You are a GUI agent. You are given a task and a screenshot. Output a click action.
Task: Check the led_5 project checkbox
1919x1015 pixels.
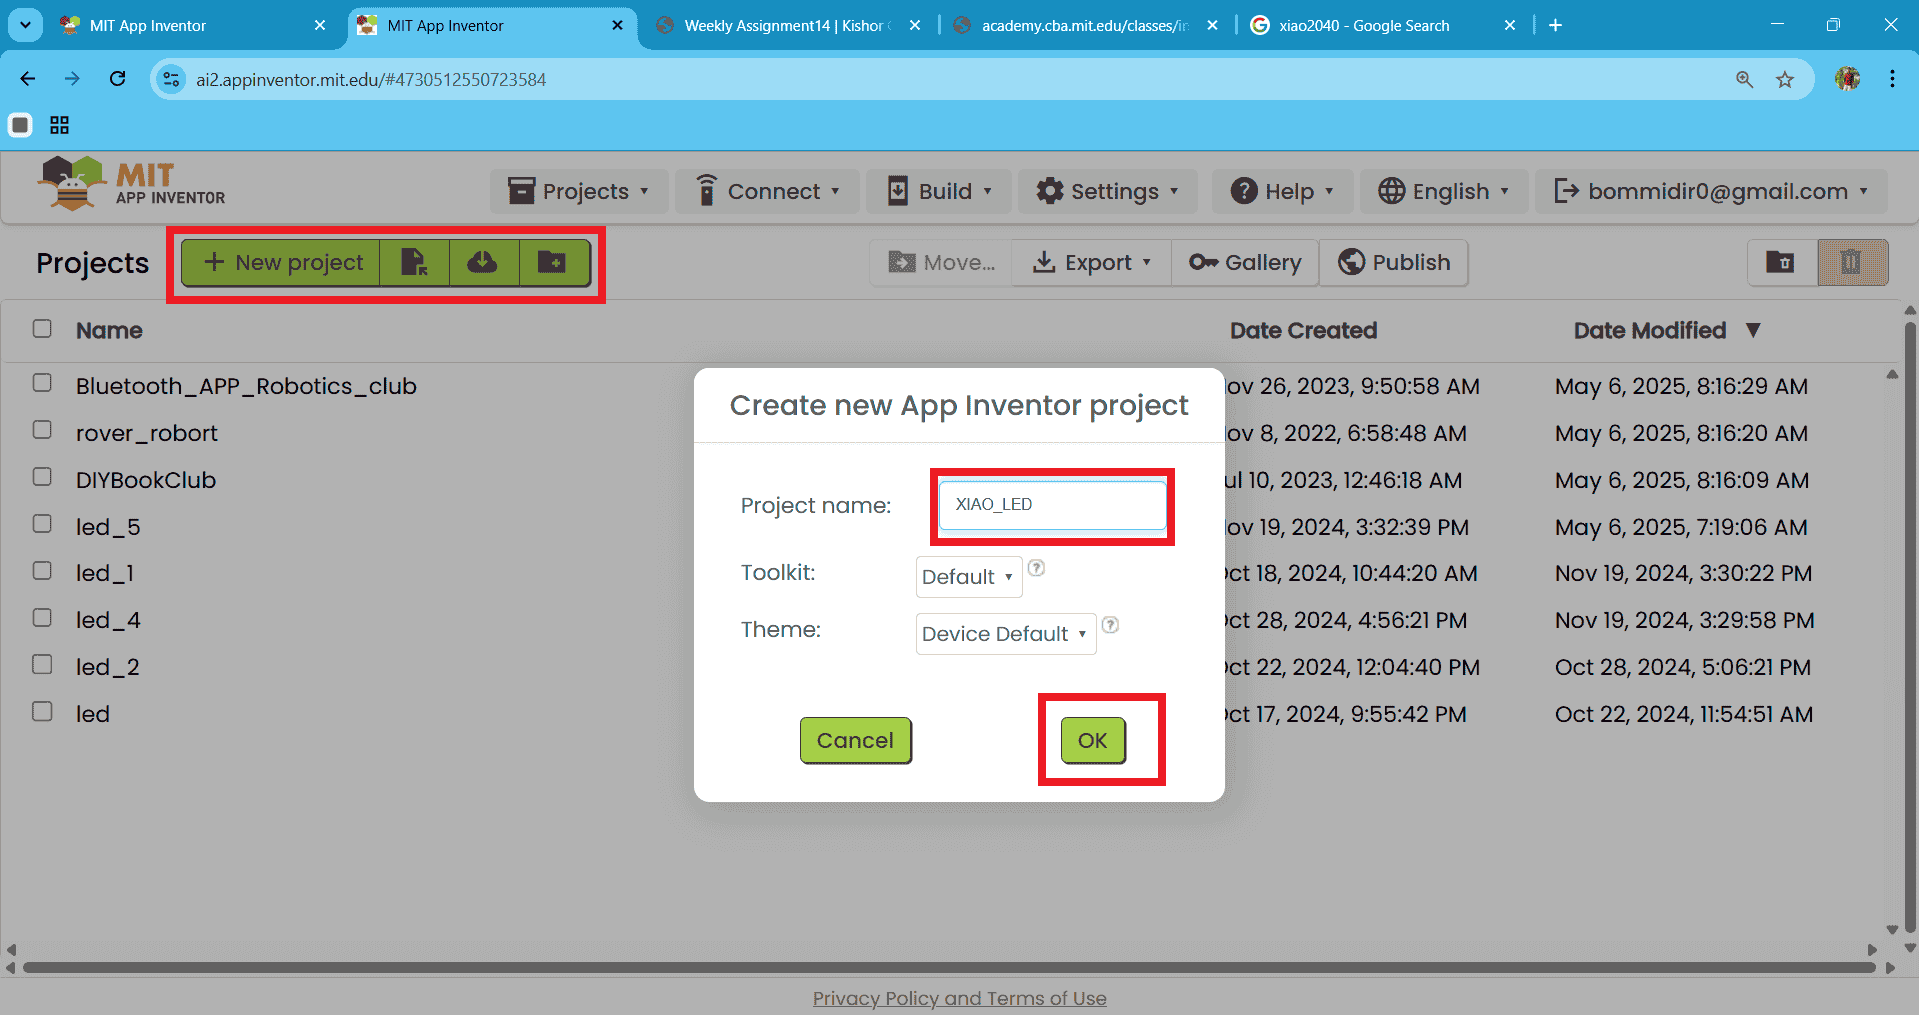pyautogui.click(x=42, y=524)
